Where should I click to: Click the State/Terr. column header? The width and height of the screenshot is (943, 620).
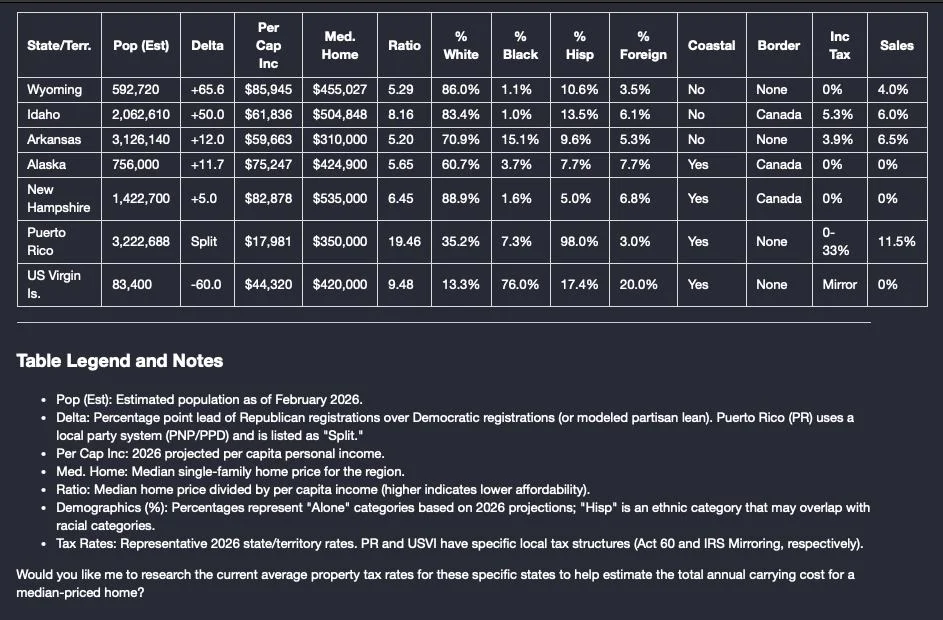[x=59, y=45]
